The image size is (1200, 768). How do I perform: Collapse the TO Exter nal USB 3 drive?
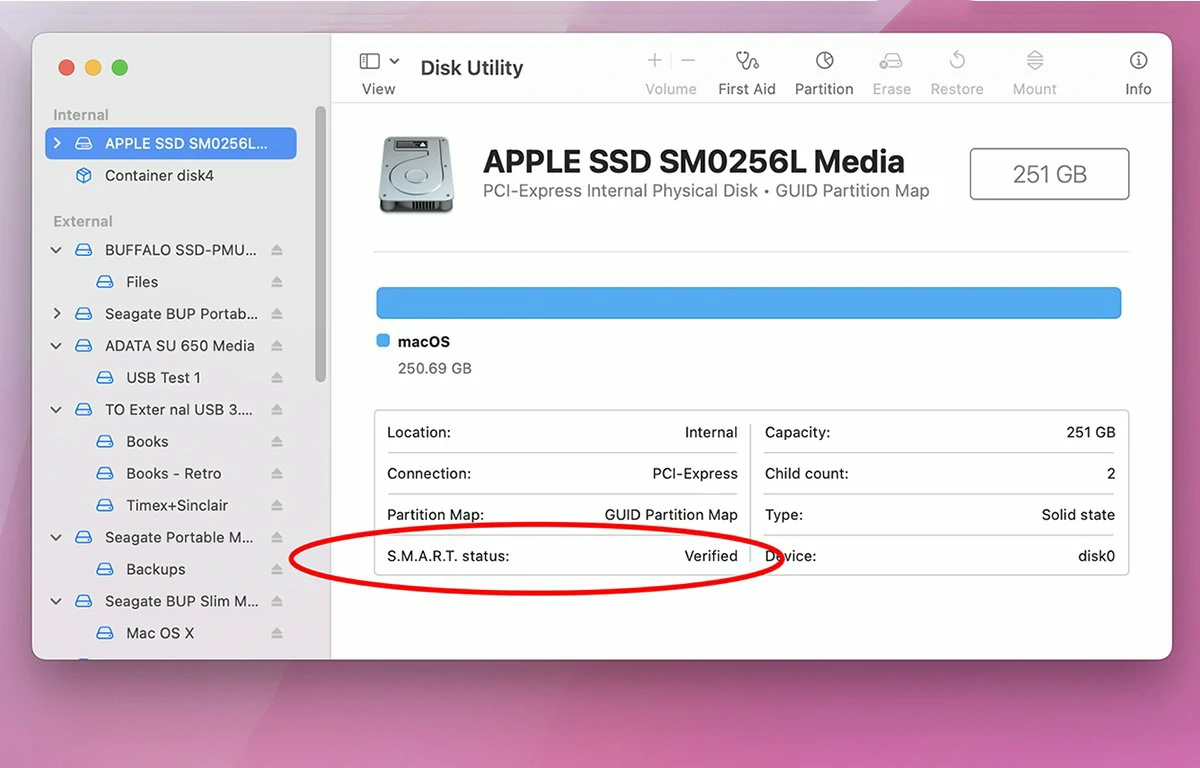click(57, 409)
